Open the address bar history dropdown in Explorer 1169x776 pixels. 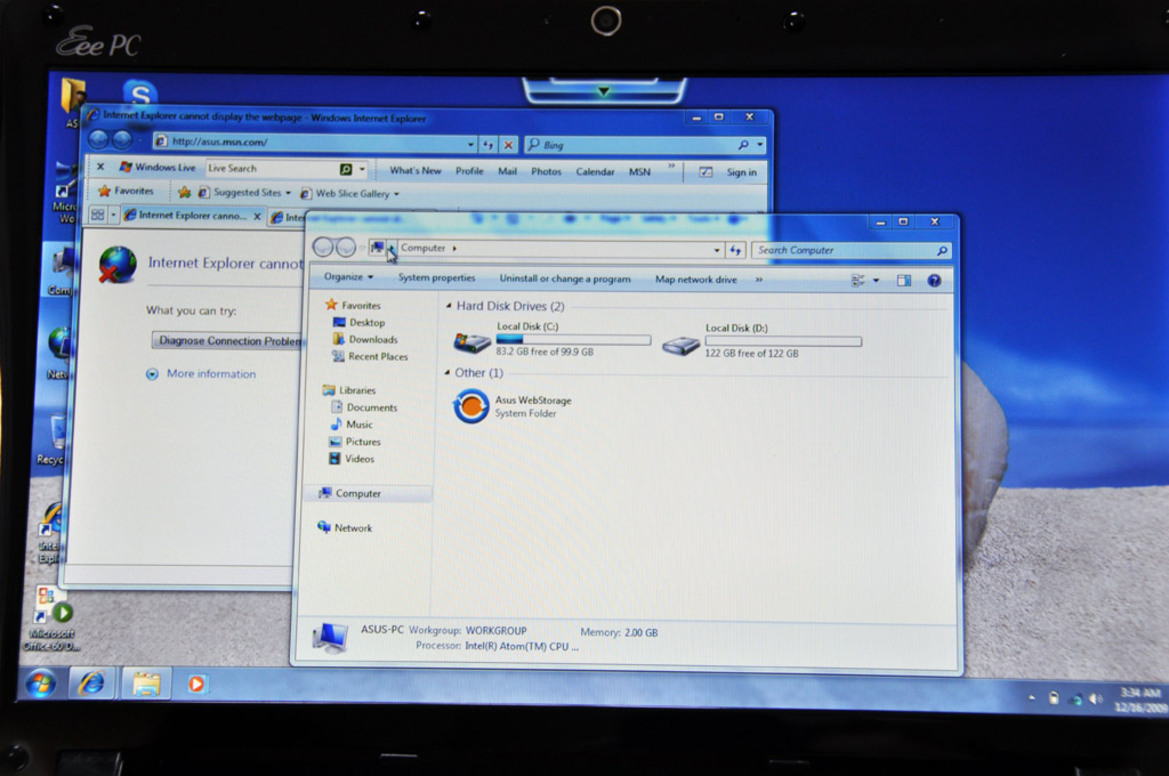[x=716, y=250]
